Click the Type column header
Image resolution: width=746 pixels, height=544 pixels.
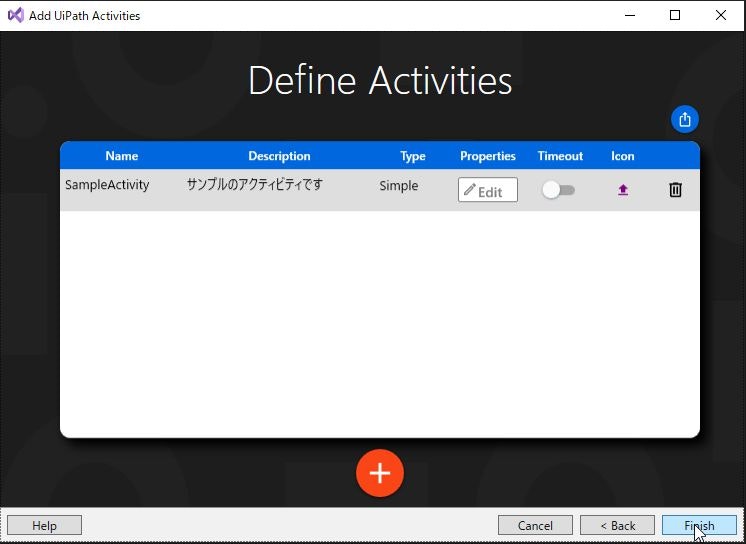coord(412,156)
